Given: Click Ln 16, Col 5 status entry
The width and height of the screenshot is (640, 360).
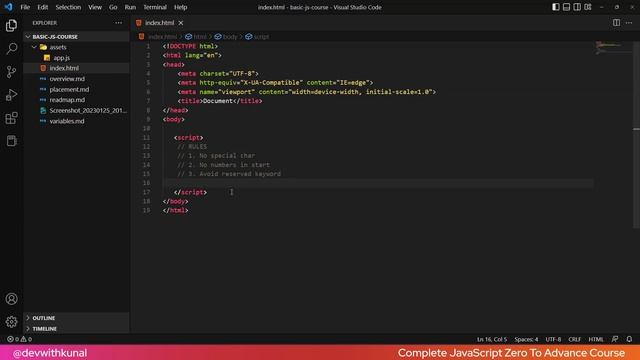Looking at the screenshot, I should click(492, 339).
